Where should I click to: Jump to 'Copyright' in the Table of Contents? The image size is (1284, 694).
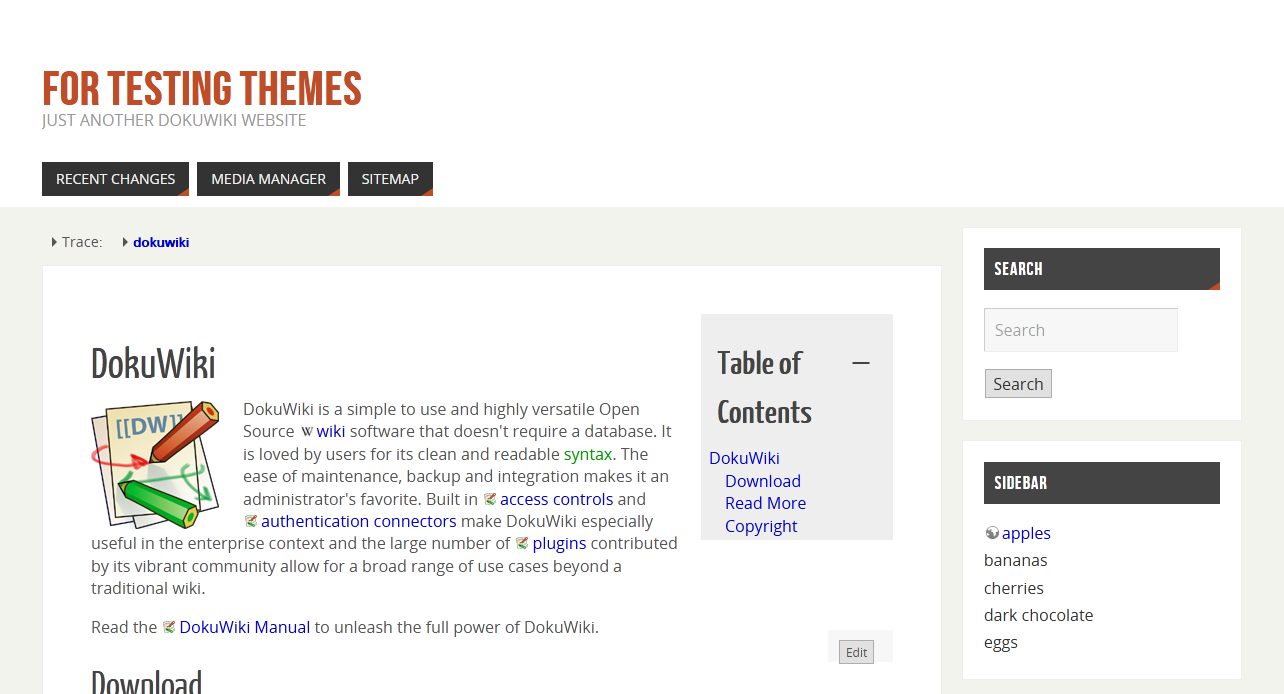click(x=761, y=525)
